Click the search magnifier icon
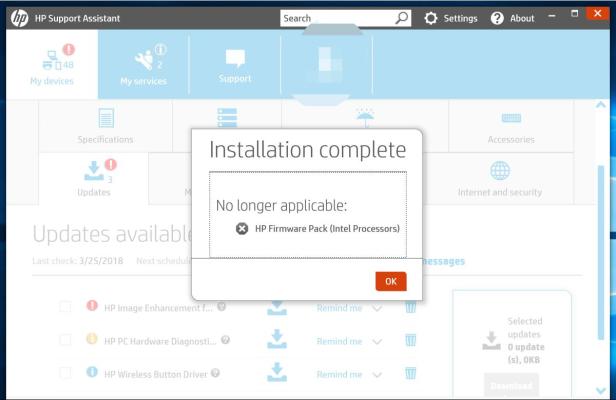Image resolution: width=616 pixels, height=400 pixels. point(402,18)
